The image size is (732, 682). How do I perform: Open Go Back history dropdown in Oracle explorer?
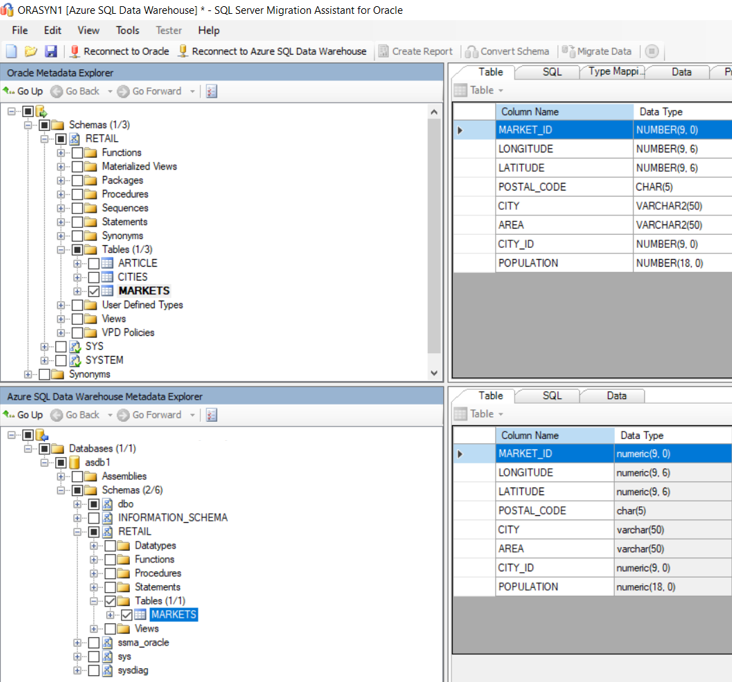(x=110, y=91)
